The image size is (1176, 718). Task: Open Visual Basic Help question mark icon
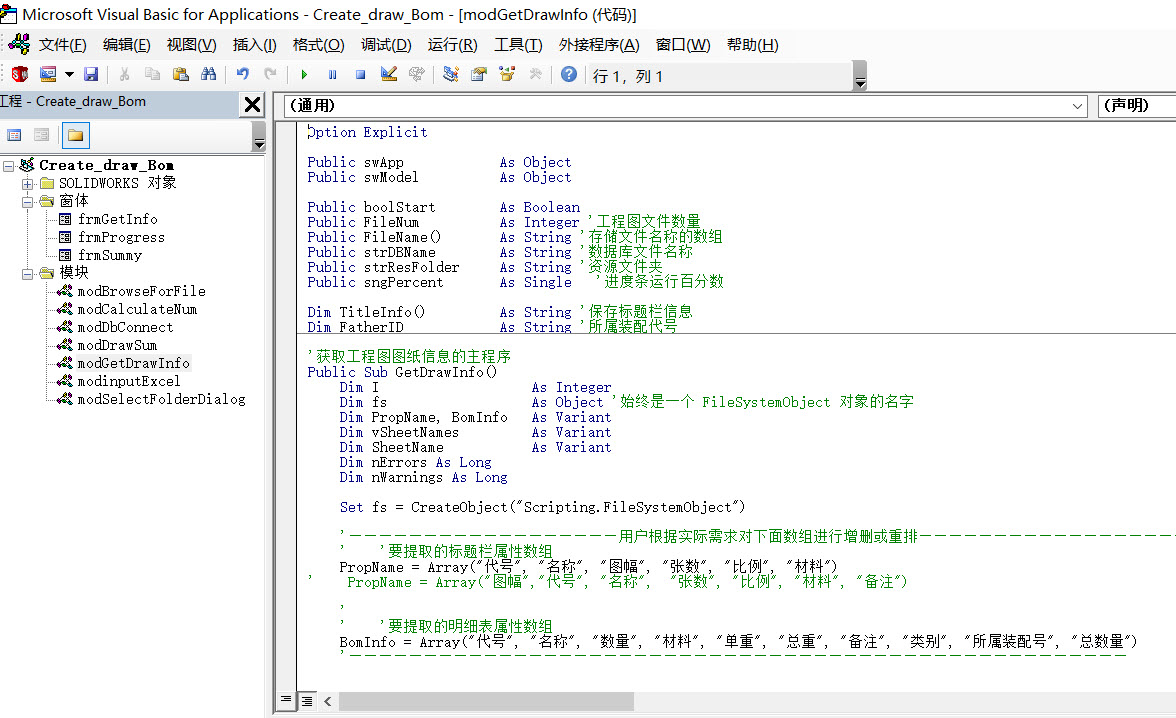569,74
